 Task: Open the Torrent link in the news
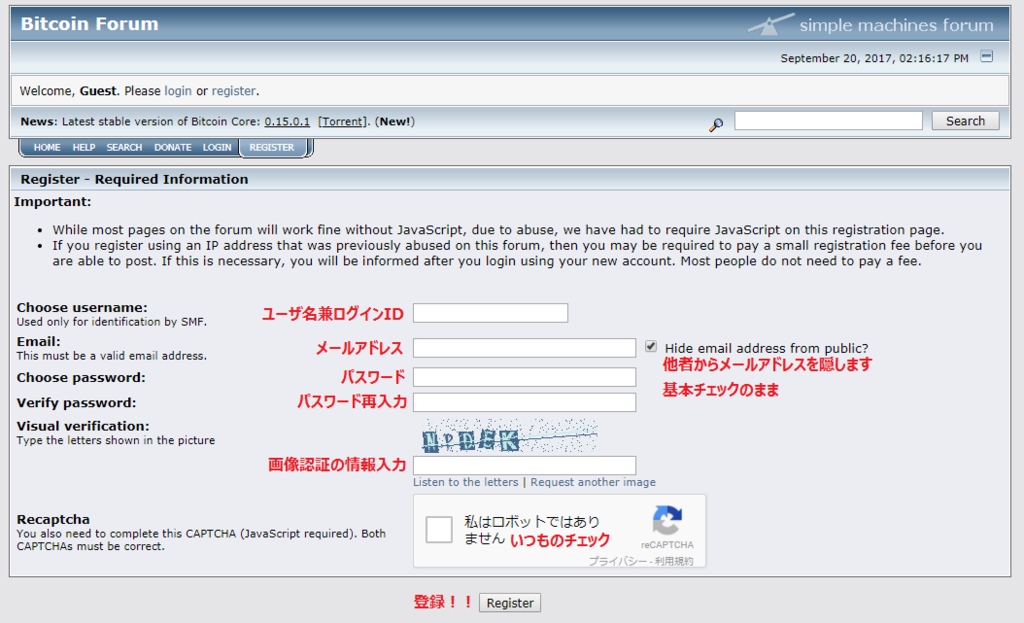(344, 121)
